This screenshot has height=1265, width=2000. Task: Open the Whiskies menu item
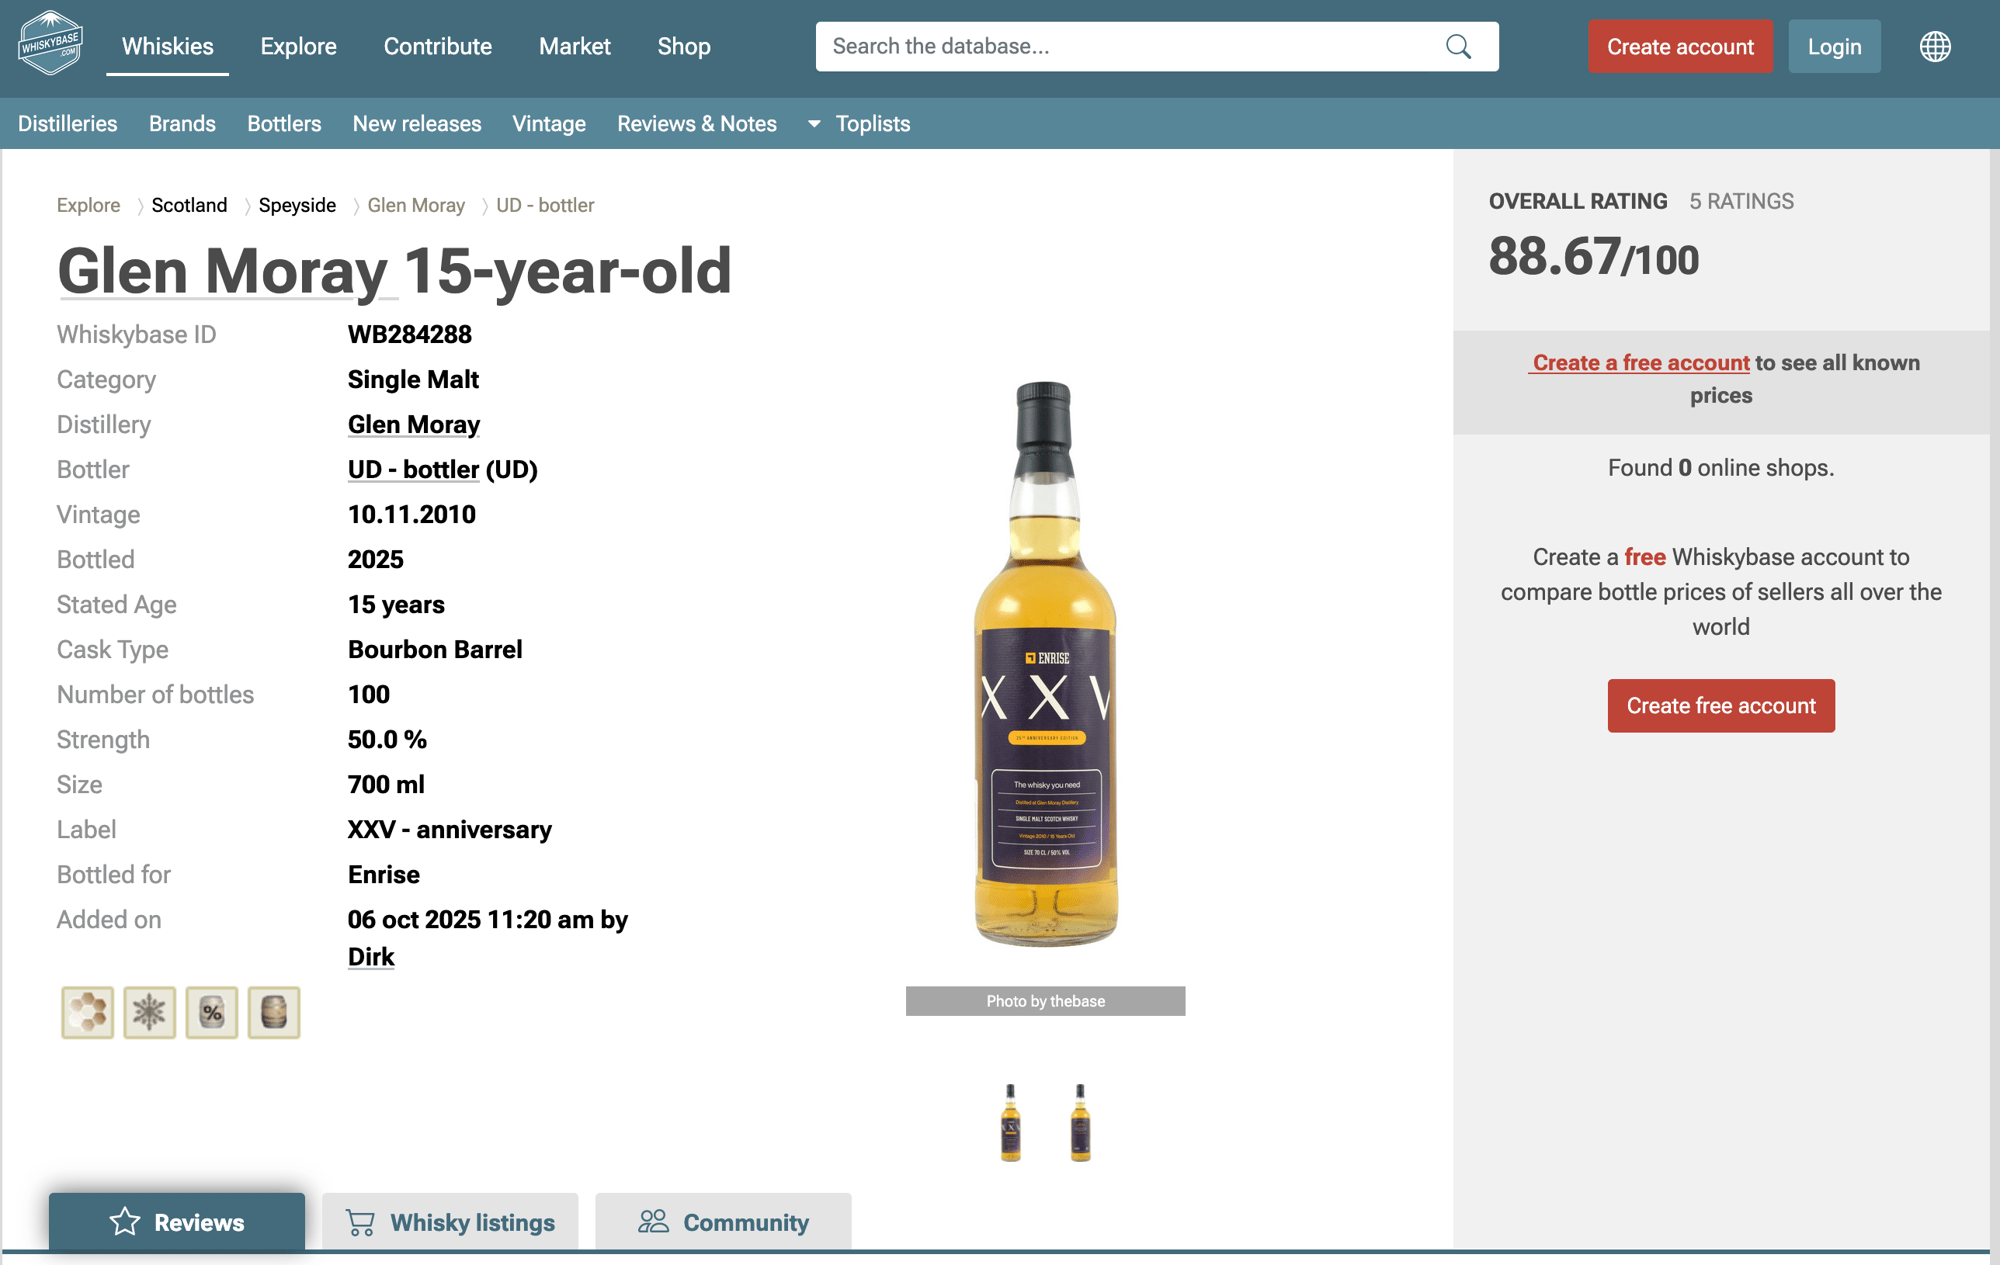(x=167, y=47)
